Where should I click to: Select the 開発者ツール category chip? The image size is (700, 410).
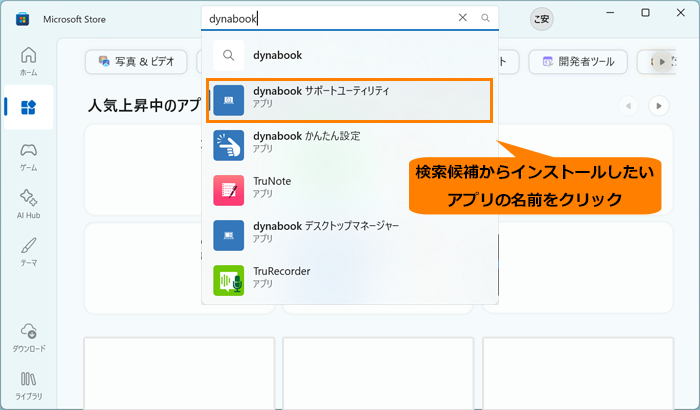(578, 62)
